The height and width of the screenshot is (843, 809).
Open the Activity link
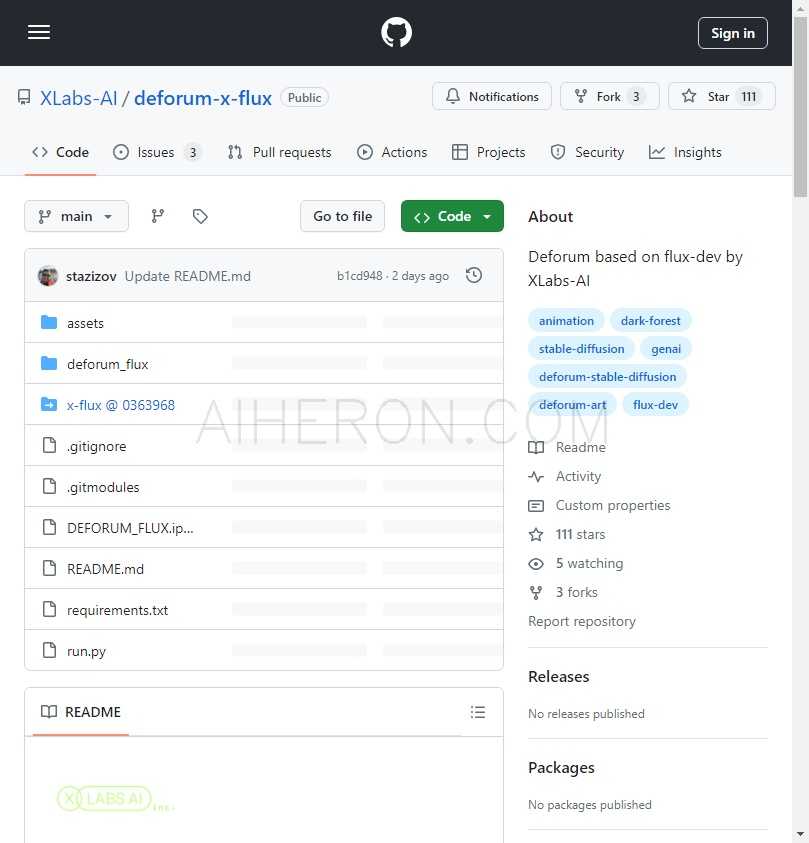pyautogui.click(x=565, y=476)
